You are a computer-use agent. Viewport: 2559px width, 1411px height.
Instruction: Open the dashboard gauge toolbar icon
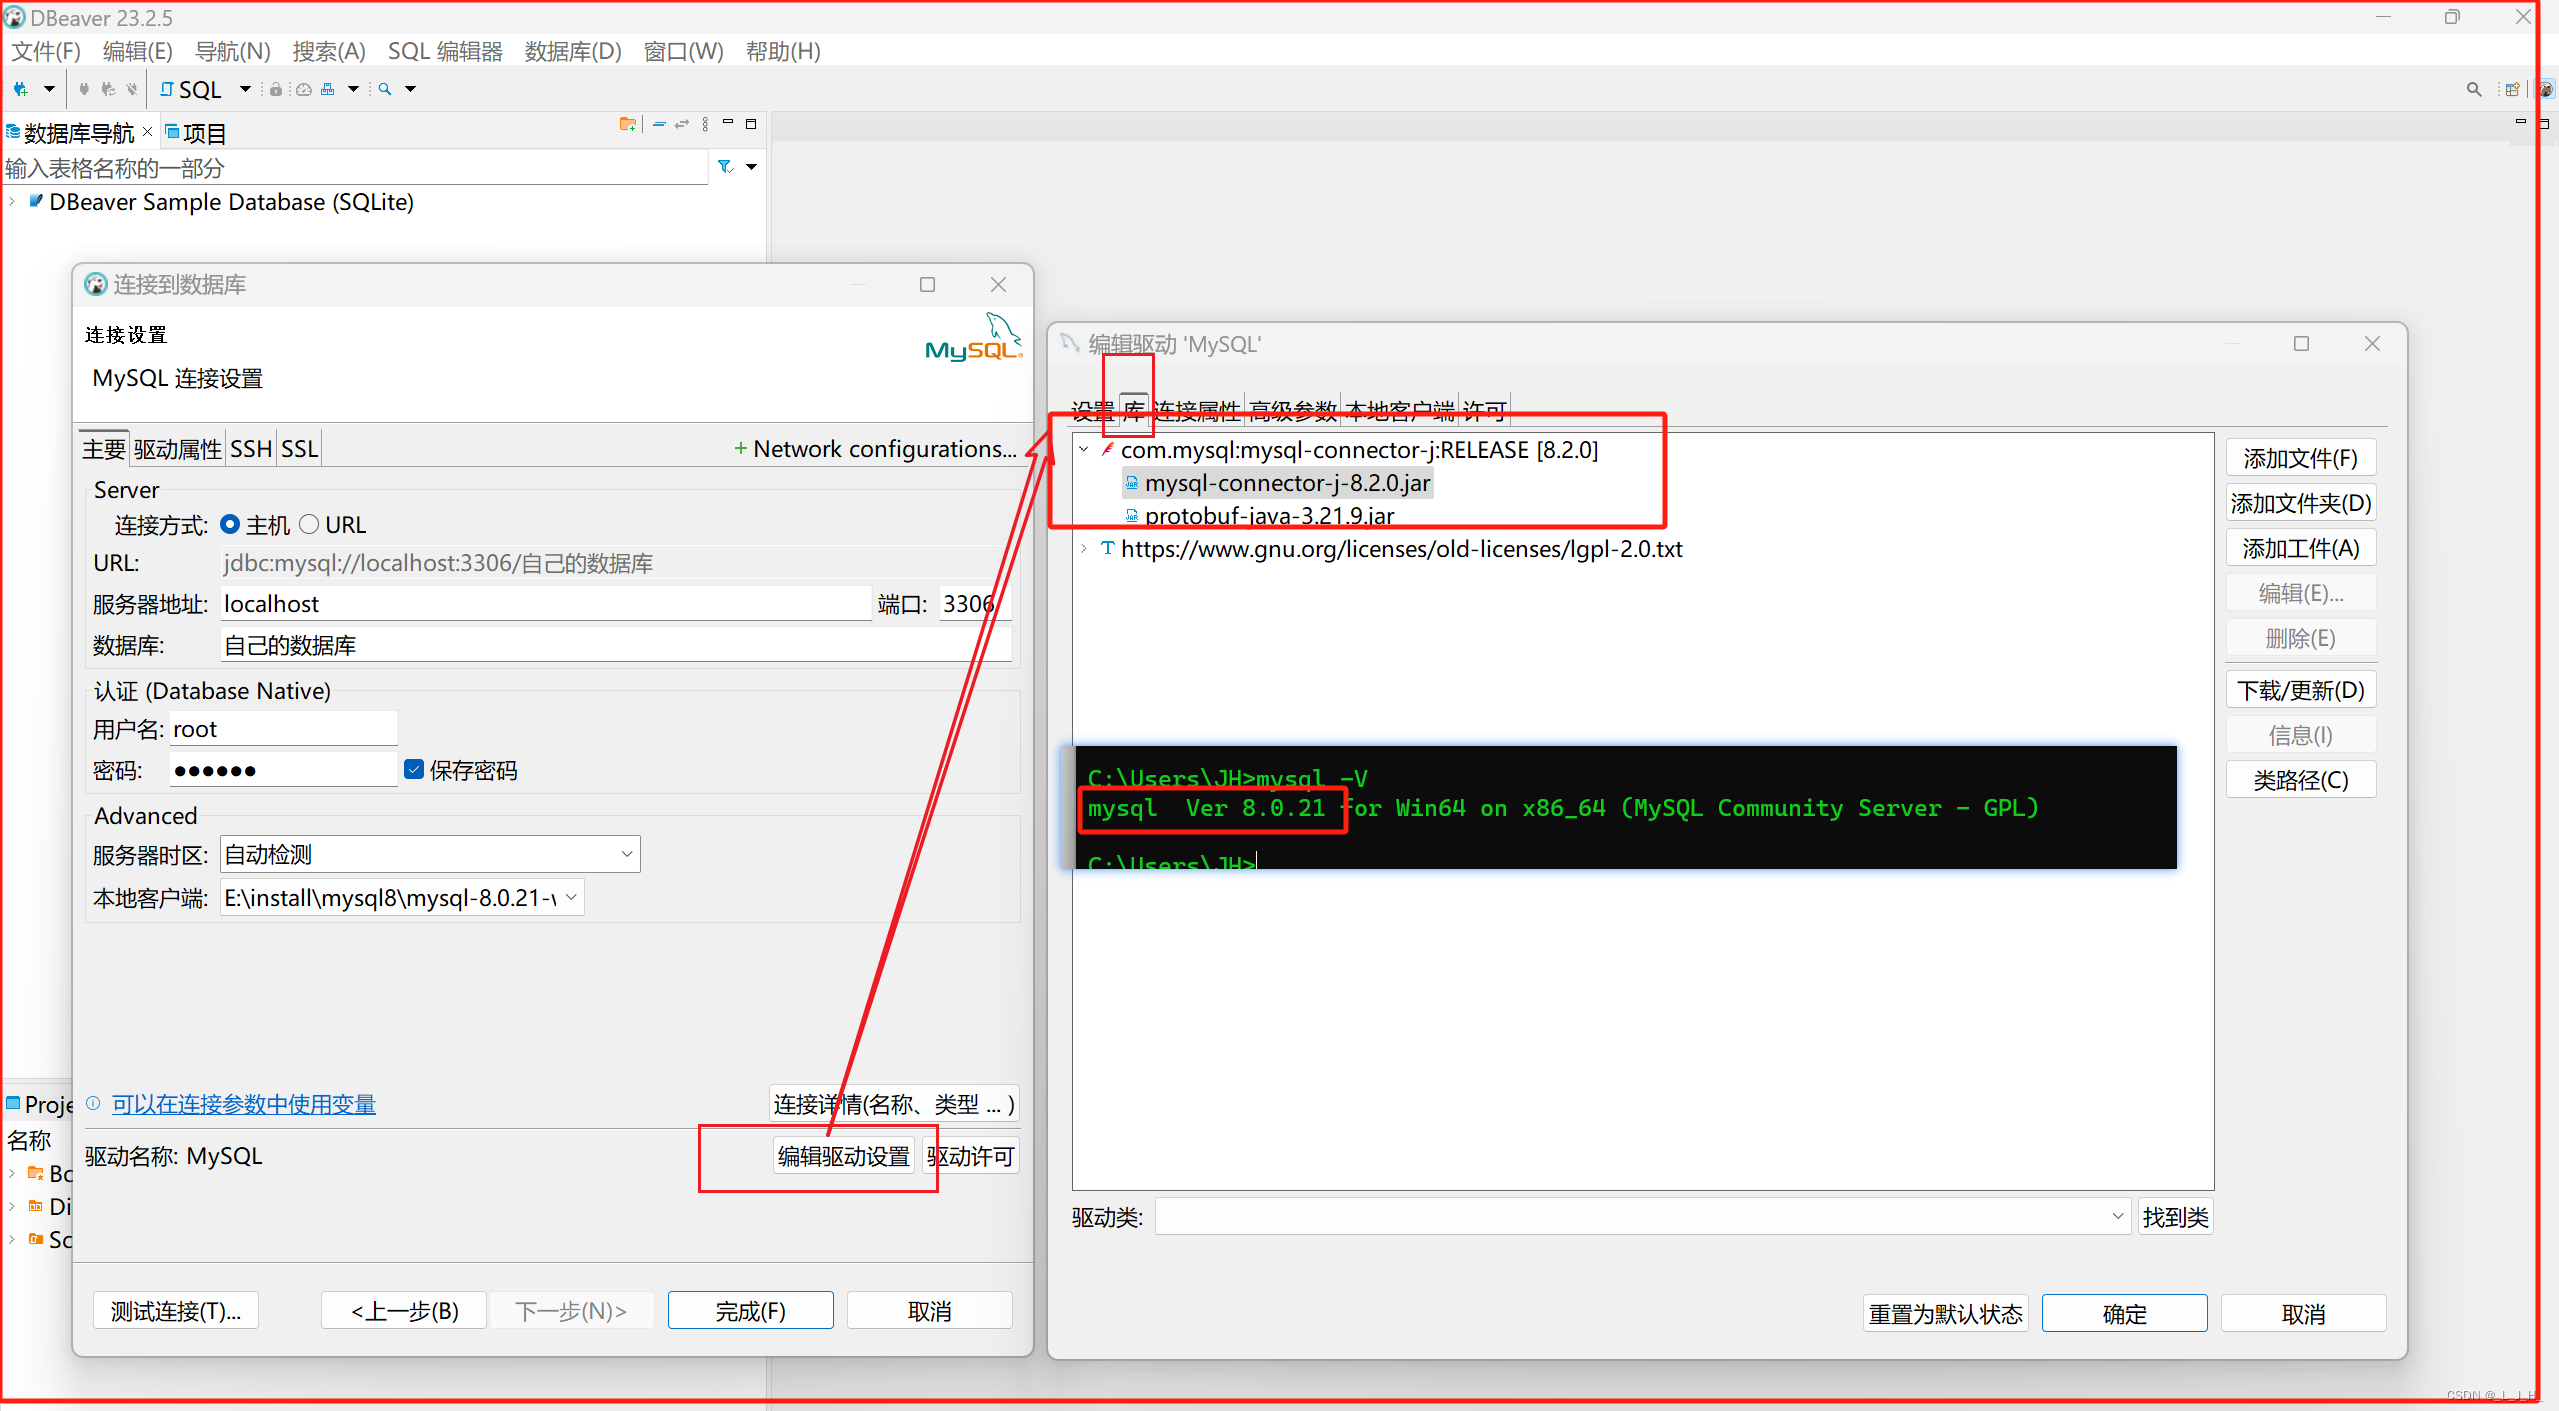pyautogui.click(x=304, y=89)
